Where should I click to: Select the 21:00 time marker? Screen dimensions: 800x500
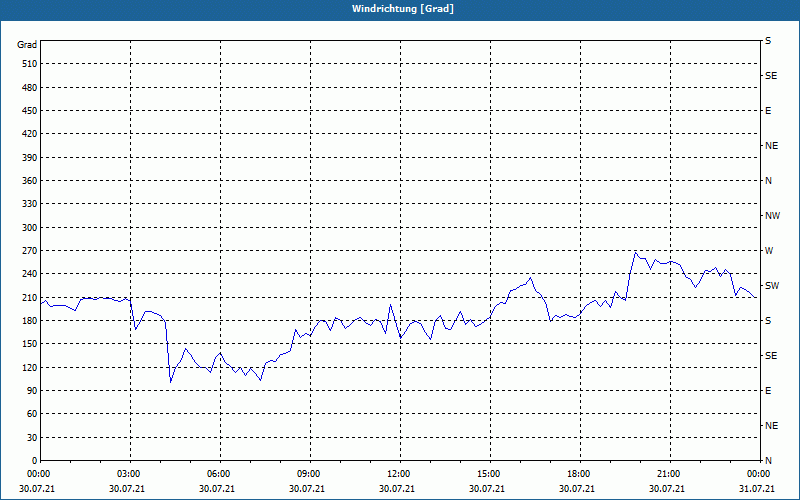[669, 474]
